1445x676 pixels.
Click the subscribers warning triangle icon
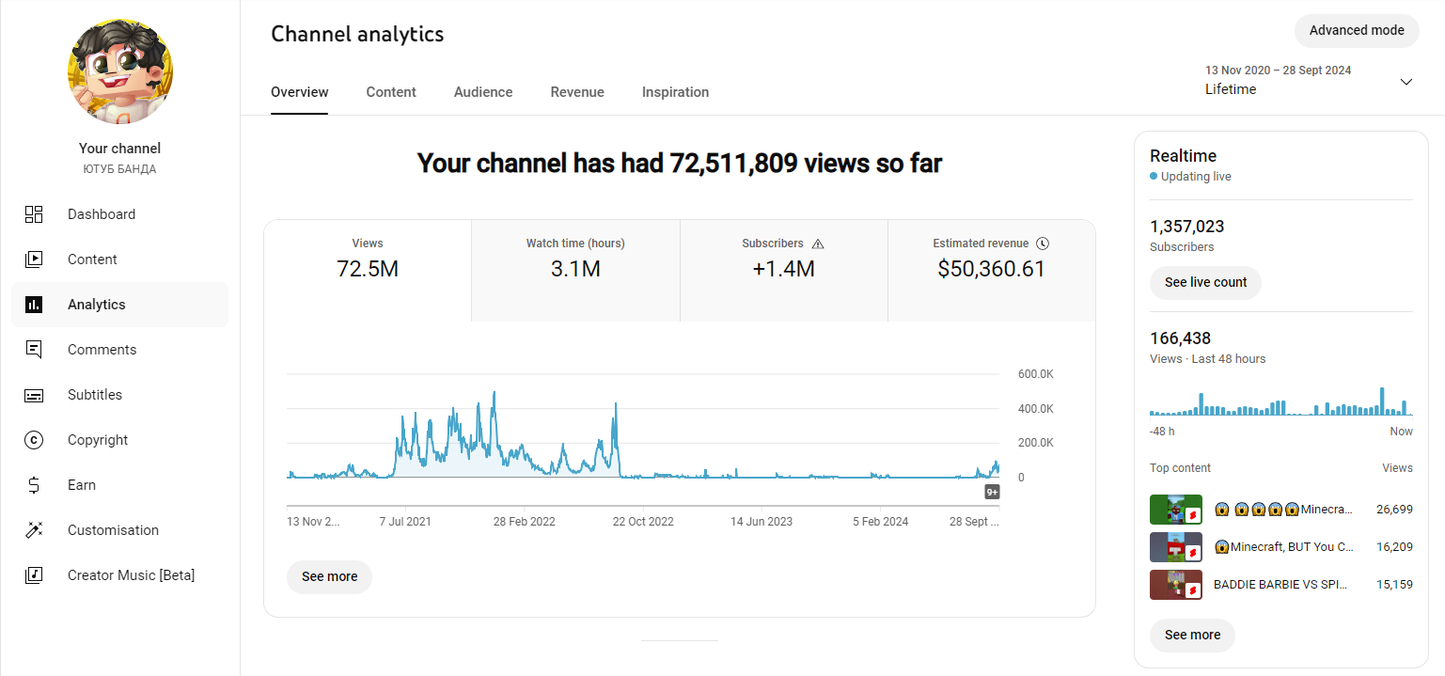point(818,244)
